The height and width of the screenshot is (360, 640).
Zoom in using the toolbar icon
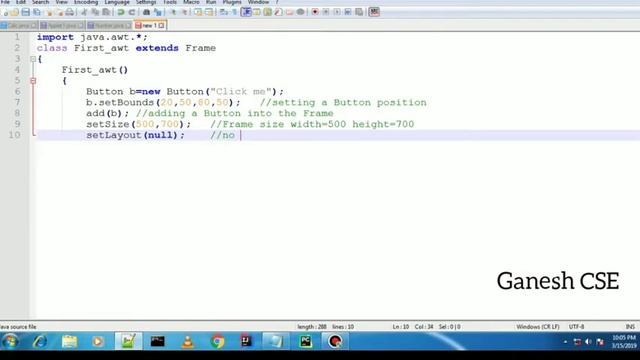tap(173, 12)
